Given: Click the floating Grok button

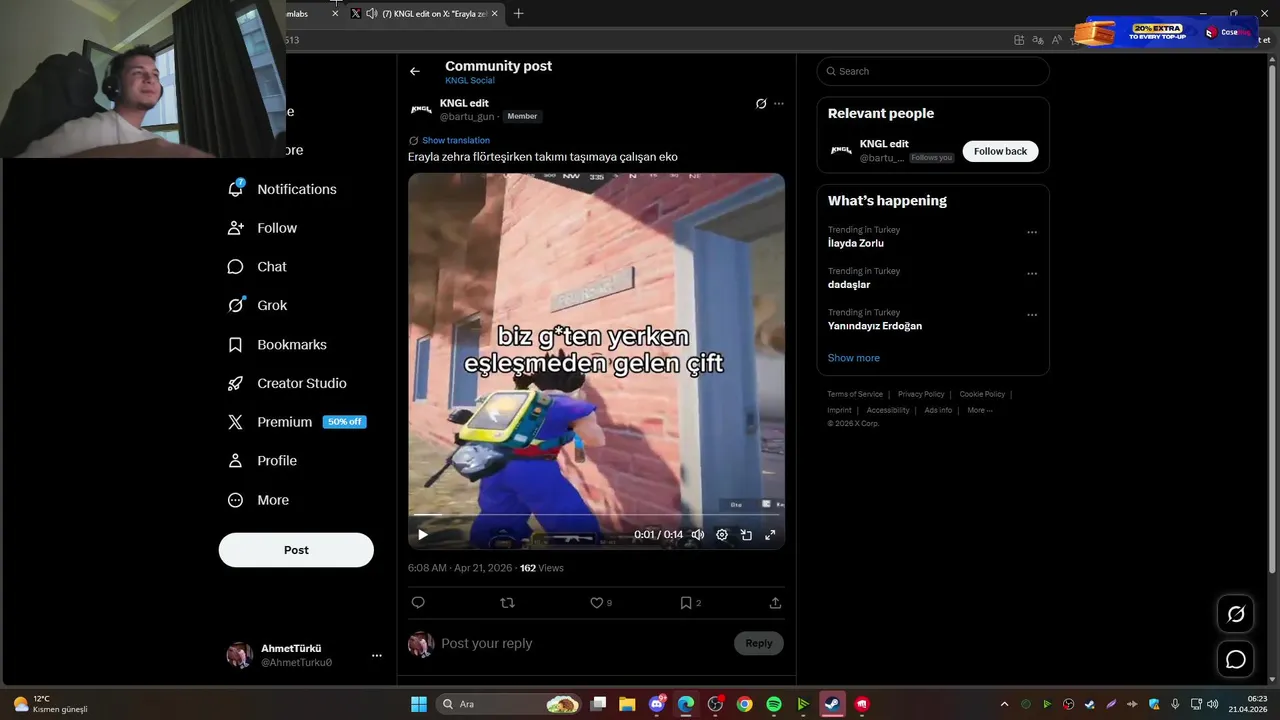Looking at the screenshot, I should click(x=1236, y=614).
